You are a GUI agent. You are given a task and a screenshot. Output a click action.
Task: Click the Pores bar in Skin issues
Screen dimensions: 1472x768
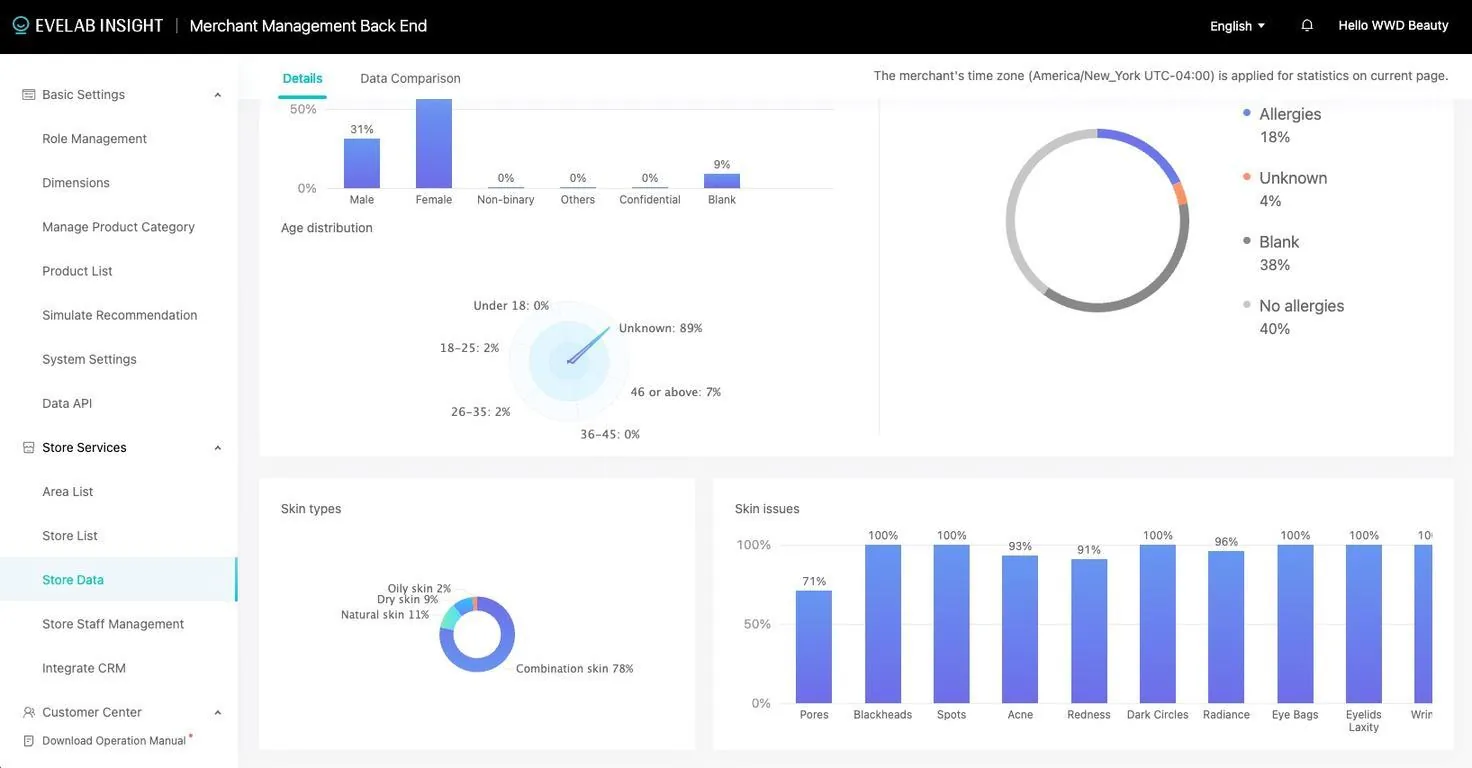pyautogui.click(x=814, y=647)
